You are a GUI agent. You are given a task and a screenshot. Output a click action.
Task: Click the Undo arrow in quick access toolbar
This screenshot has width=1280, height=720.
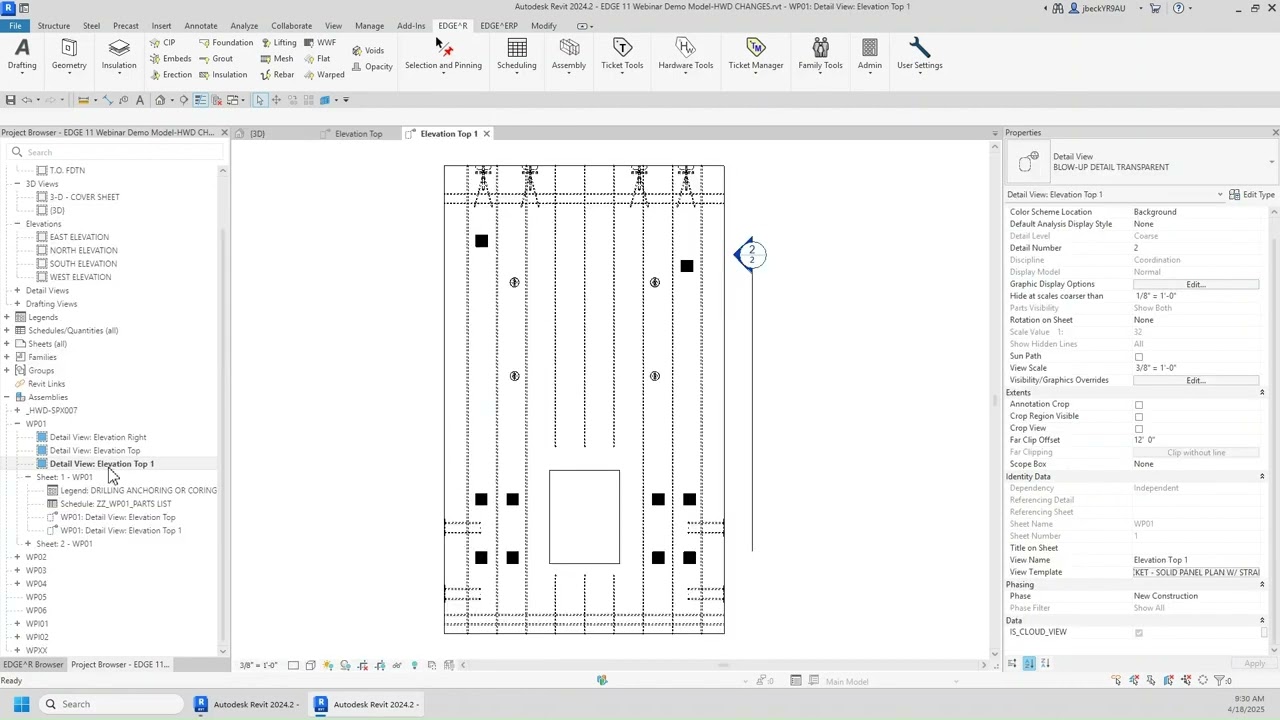point(27,100)
